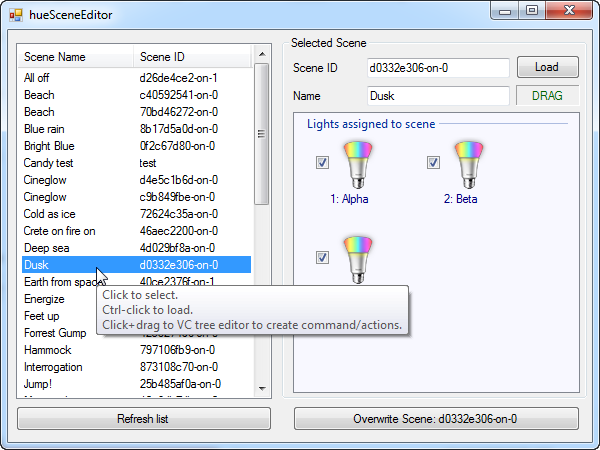Sort by the Scene ID column header

click(x=192, y=57)
